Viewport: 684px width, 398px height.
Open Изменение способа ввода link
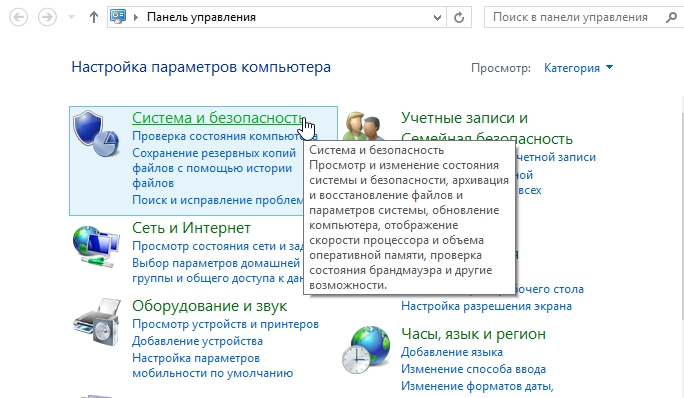click(473, 369)
